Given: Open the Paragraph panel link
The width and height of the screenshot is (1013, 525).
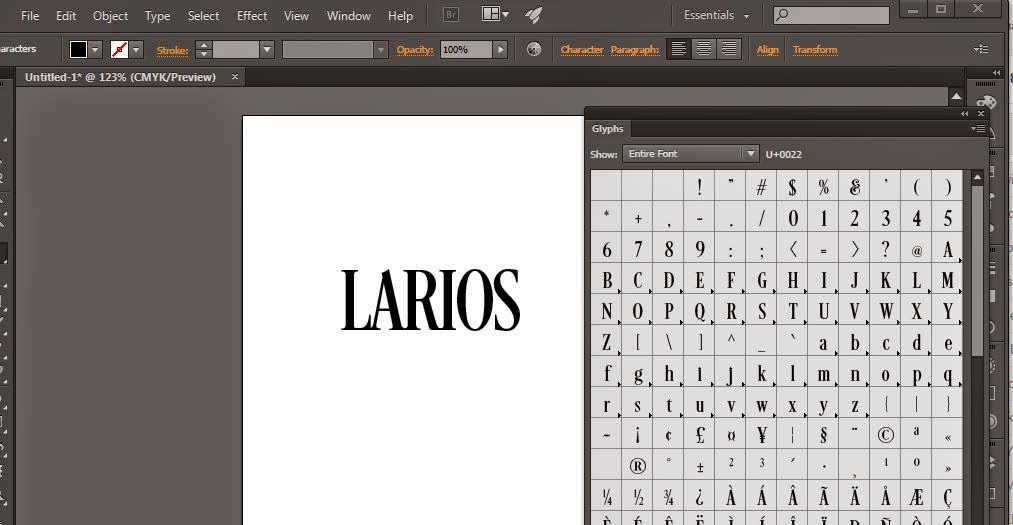Looking at the screenshot, I should (x=634, y=50).
